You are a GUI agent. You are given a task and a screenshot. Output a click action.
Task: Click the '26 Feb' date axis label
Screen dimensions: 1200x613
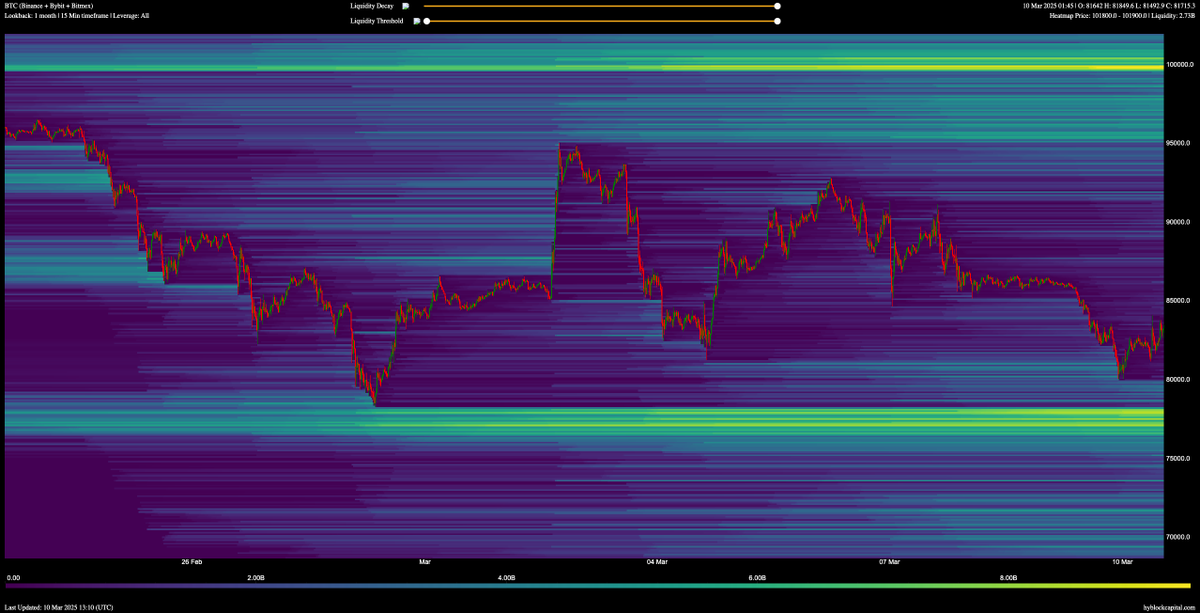[x=192, y=562]
